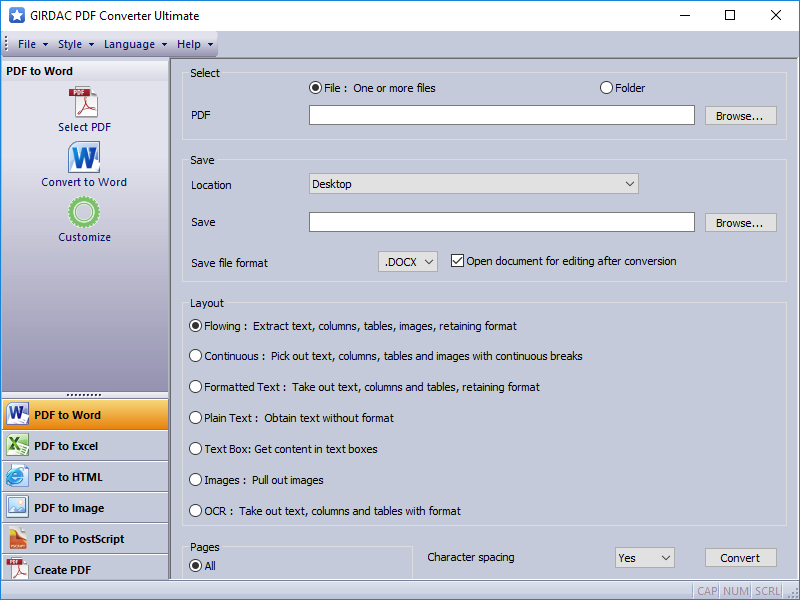Click the PostScript icon in the sidebar

click(18, 539)
